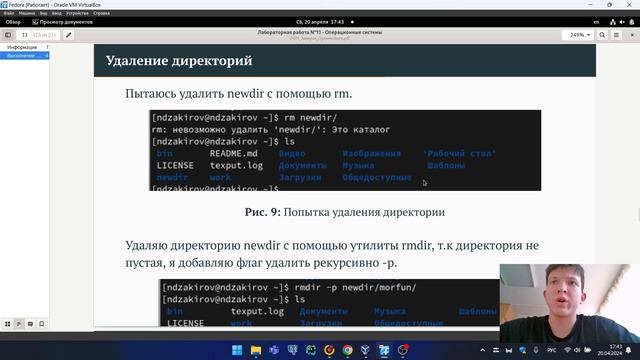This screenshot has width=640, height=360.
Task: Click the microphone icon in system tray
Action: (x=536, y=350)
